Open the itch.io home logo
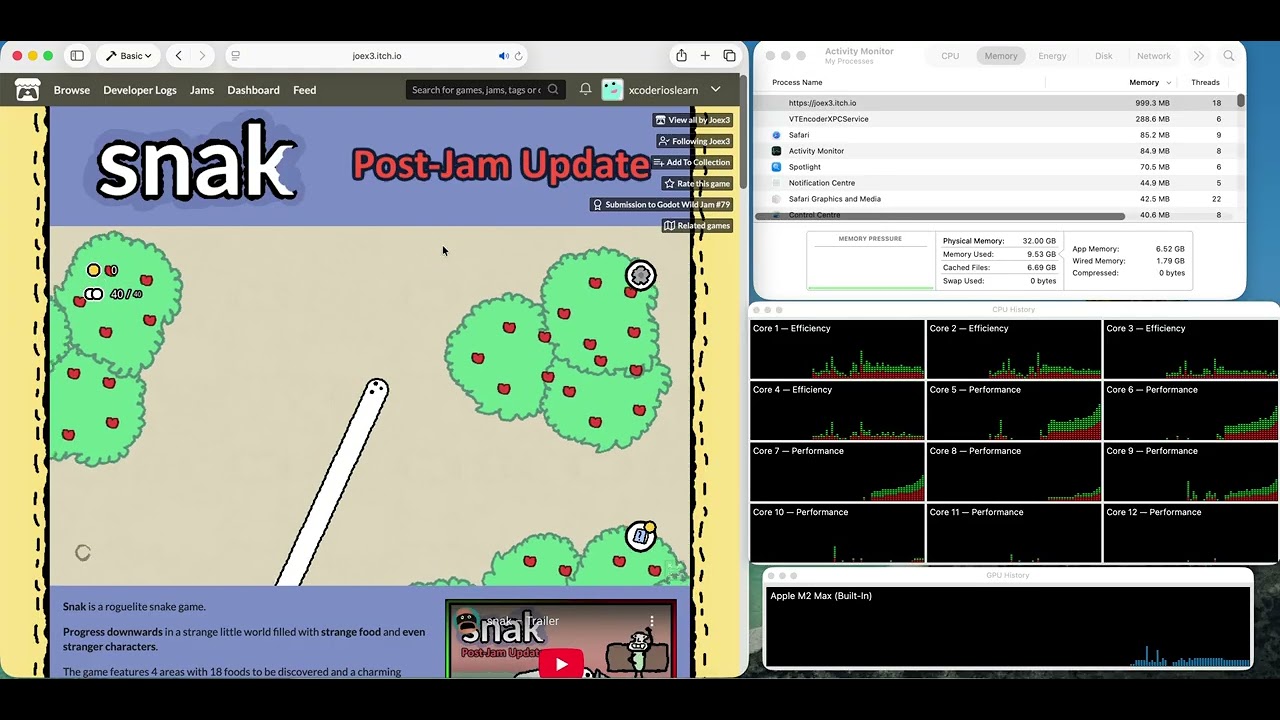 (x=27, y=90)
